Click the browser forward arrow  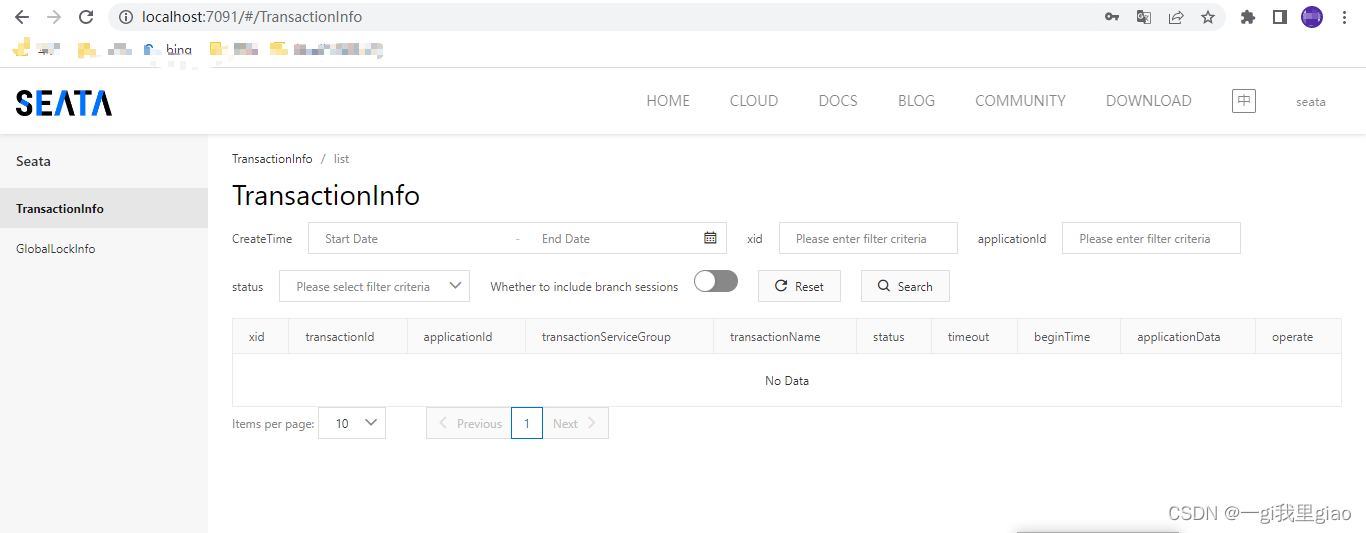tap(54, 17)
